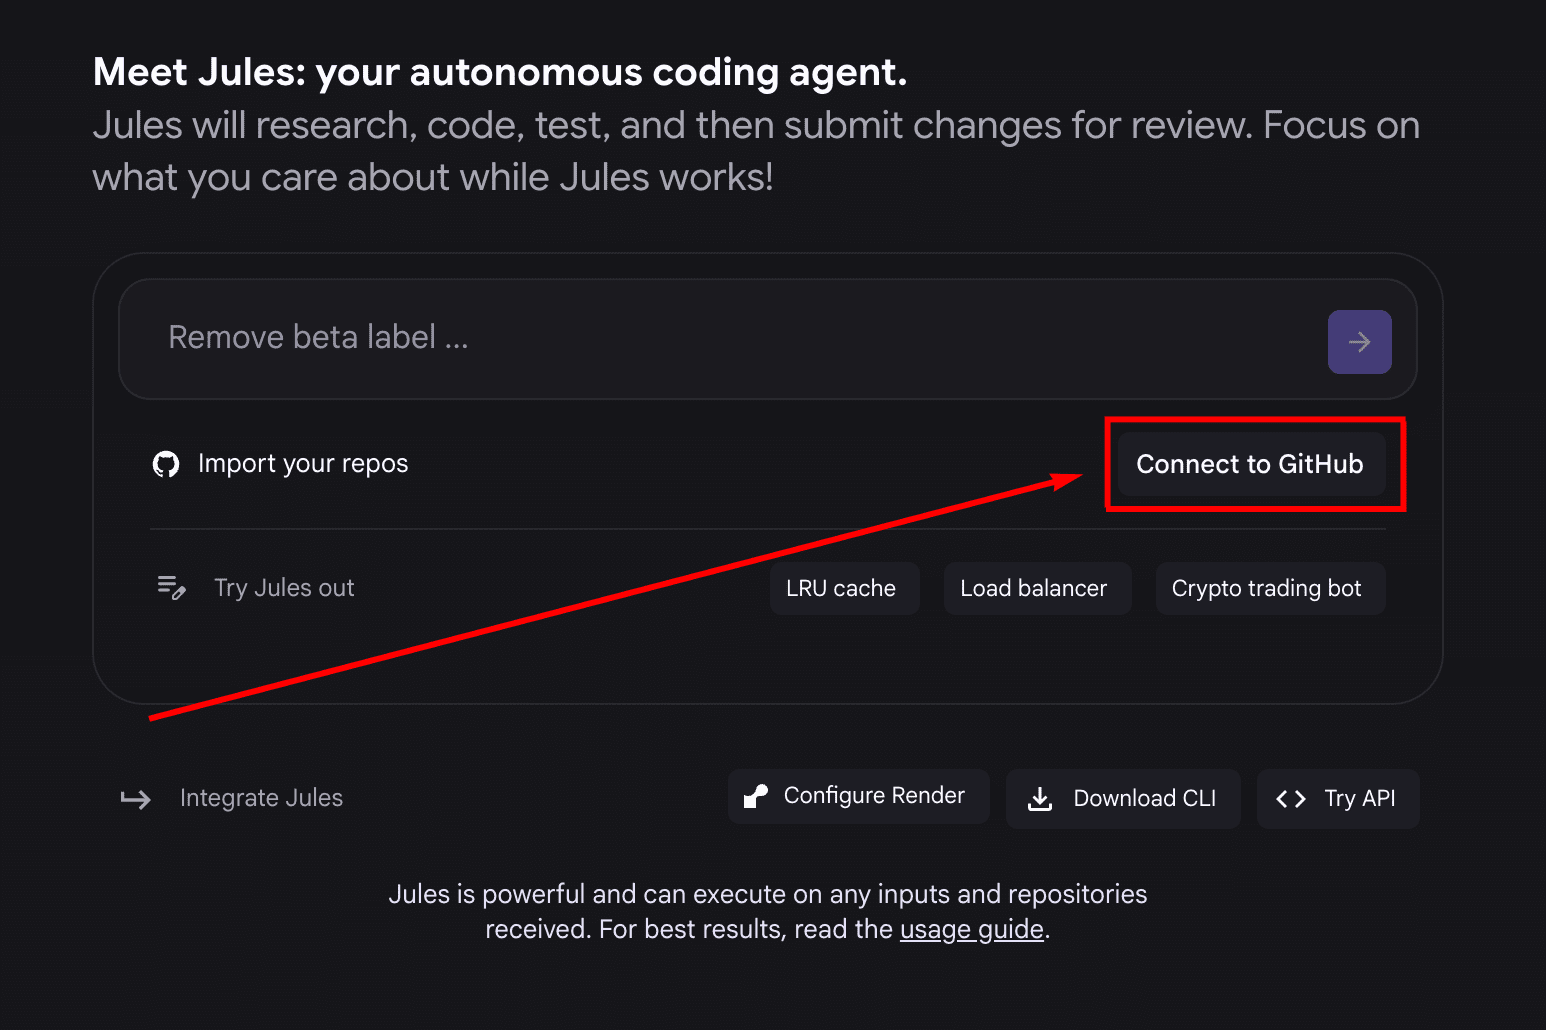
Task: Select the Import your repos label
Action: 303,463
